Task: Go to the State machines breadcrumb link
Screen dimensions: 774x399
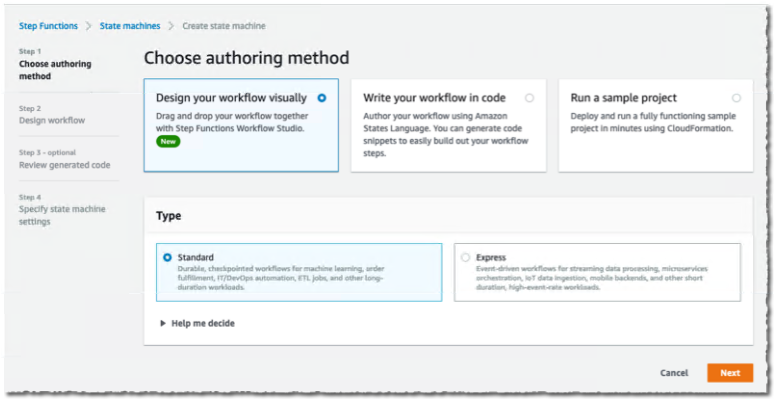Action: pos(130,26)
